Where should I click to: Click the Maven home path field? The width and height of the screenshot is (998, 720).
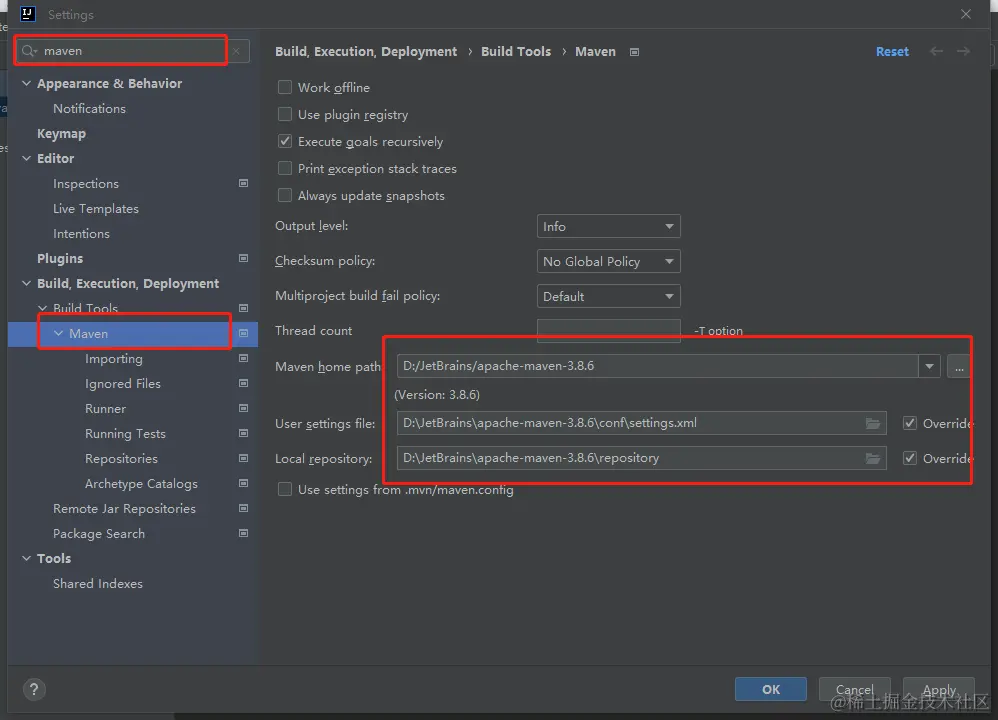(x=658, y=366)
